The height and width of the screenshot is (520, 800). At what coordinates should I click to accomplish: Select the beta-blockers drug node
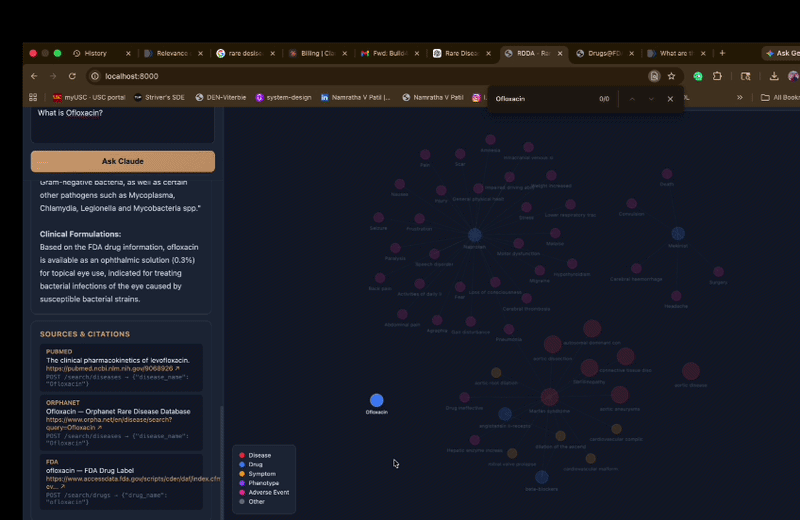pyautogui.click(x=542, y=477)
